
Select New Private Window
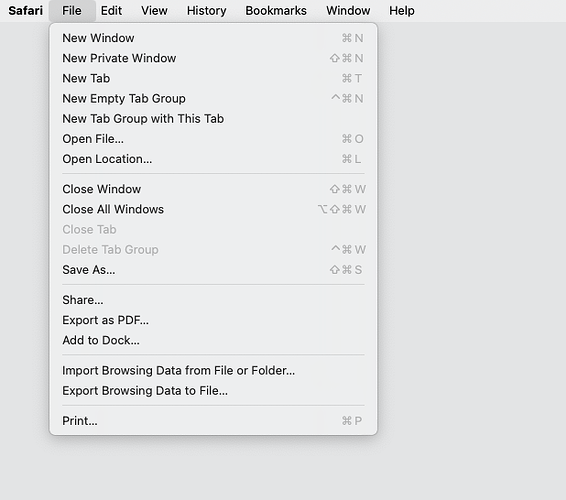click(x=213, y=58)
